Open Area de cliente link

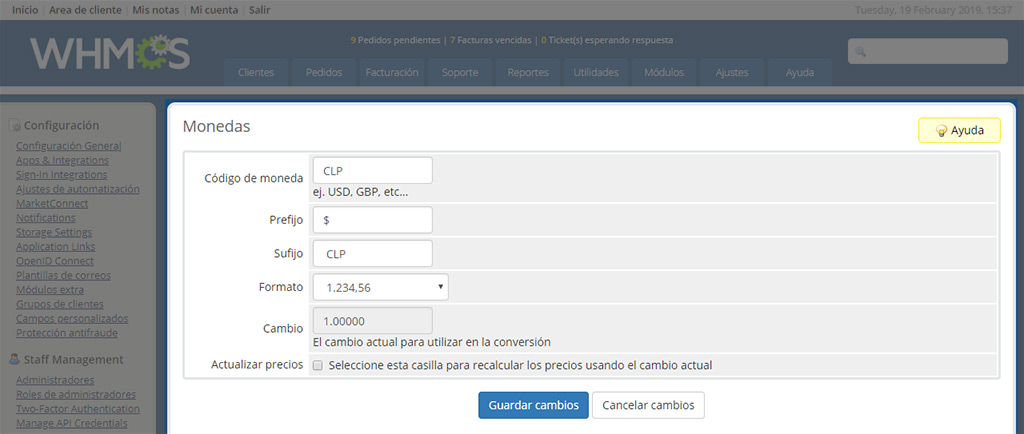tap(85, 10)
